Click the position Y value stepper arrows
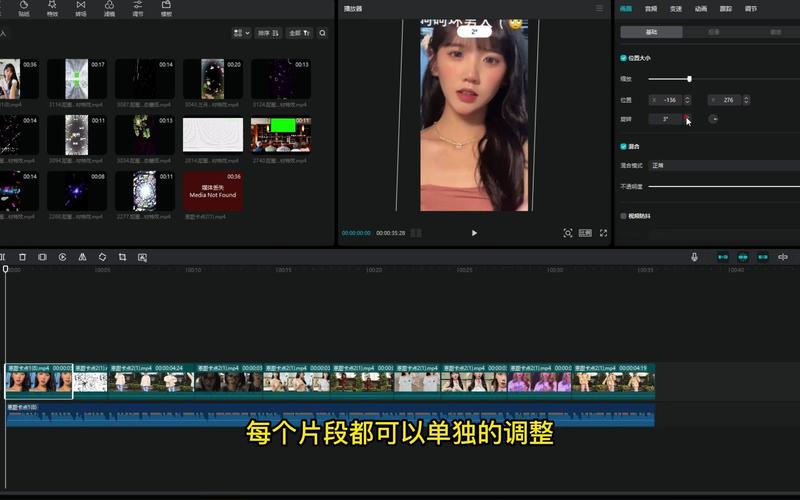The width and height of the screenshot is (800, 500). pos(746,100)
